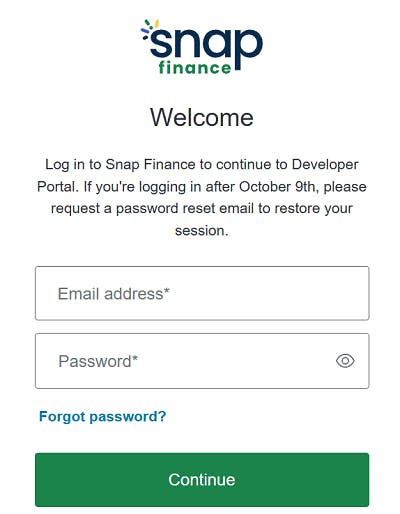The height and width of the screenshot is (514, 400).
Task: Select the "Developer" word in the instructions
Action: coord(325,165)
